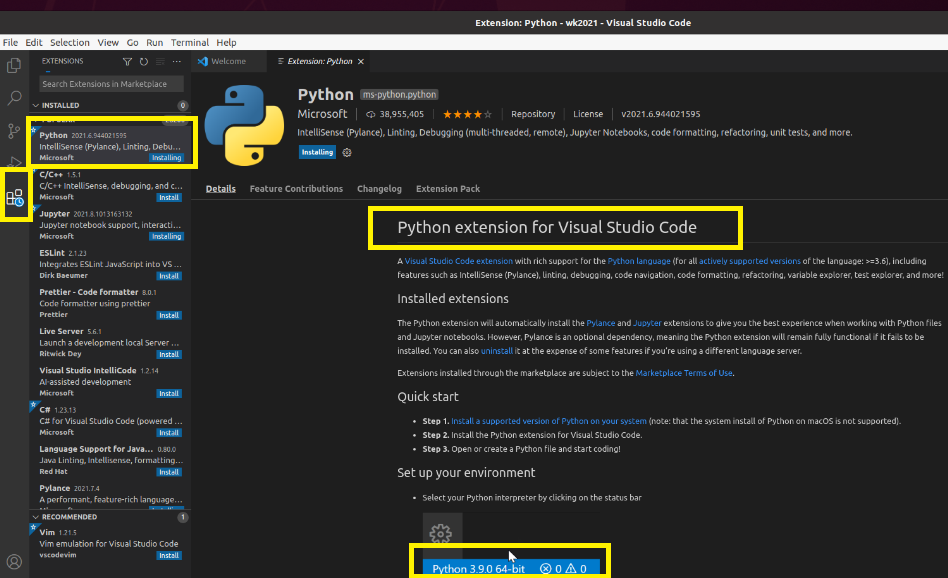Viewport: 948px width, 578px height.
Task: Open the Extensions view icon
Action: point(15,197)
